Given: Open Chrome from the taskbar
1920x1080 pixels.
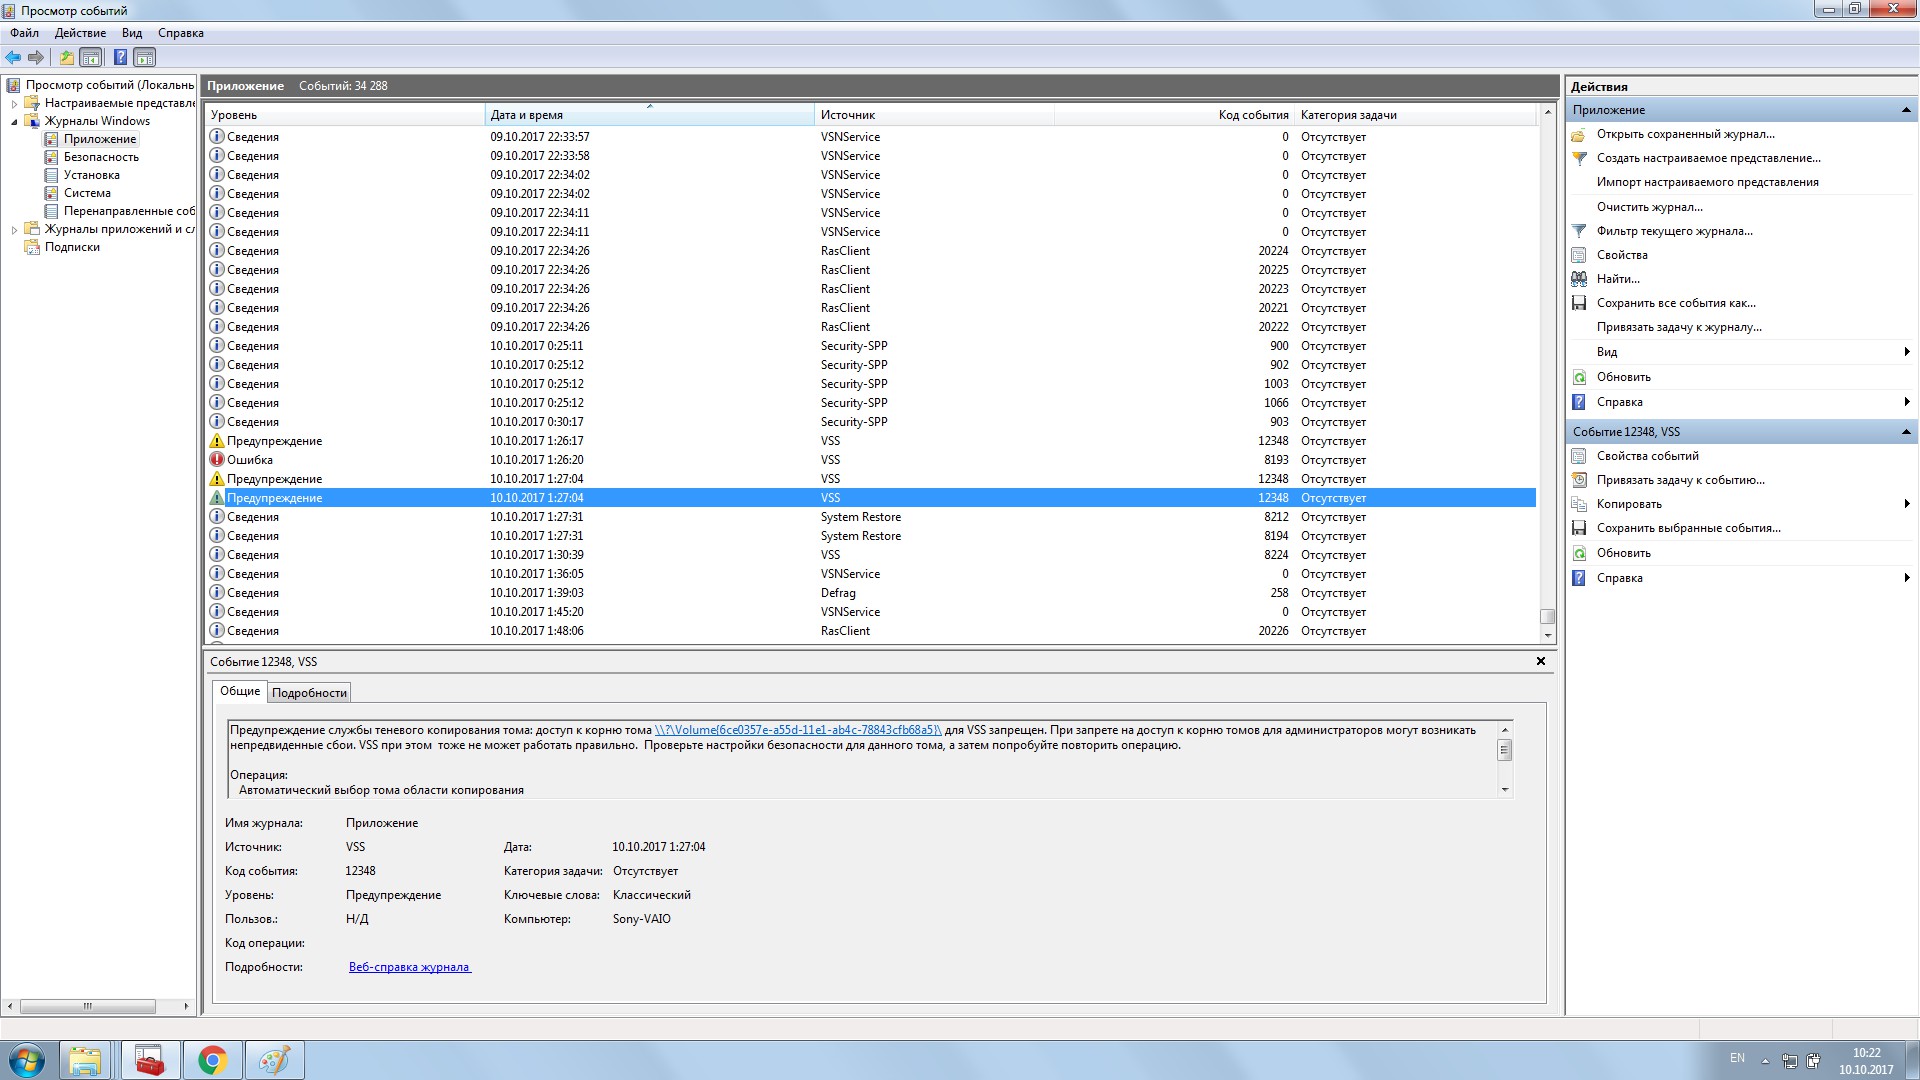Looking at the screenshot, I should click(x=212, y=1060).
